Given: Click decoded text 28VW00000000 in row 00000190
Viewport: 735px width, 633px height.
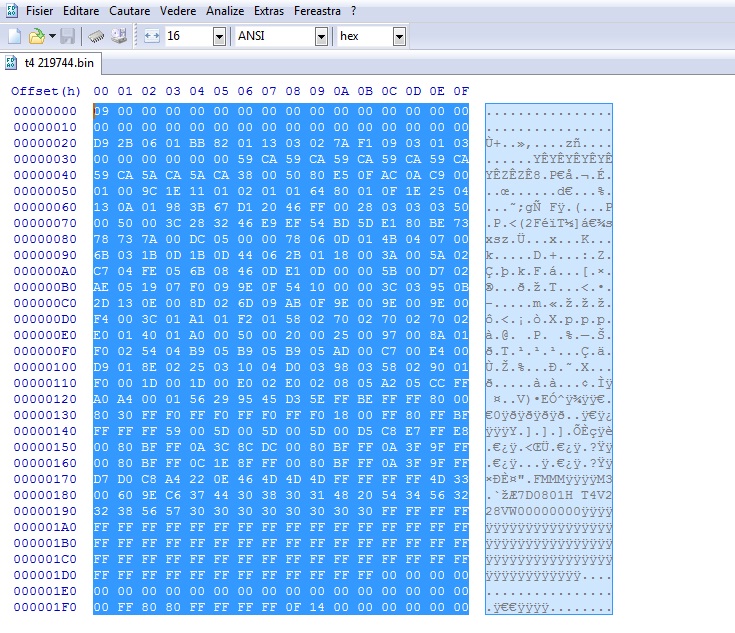Looking at the screenshot, I should click(533, 511).
